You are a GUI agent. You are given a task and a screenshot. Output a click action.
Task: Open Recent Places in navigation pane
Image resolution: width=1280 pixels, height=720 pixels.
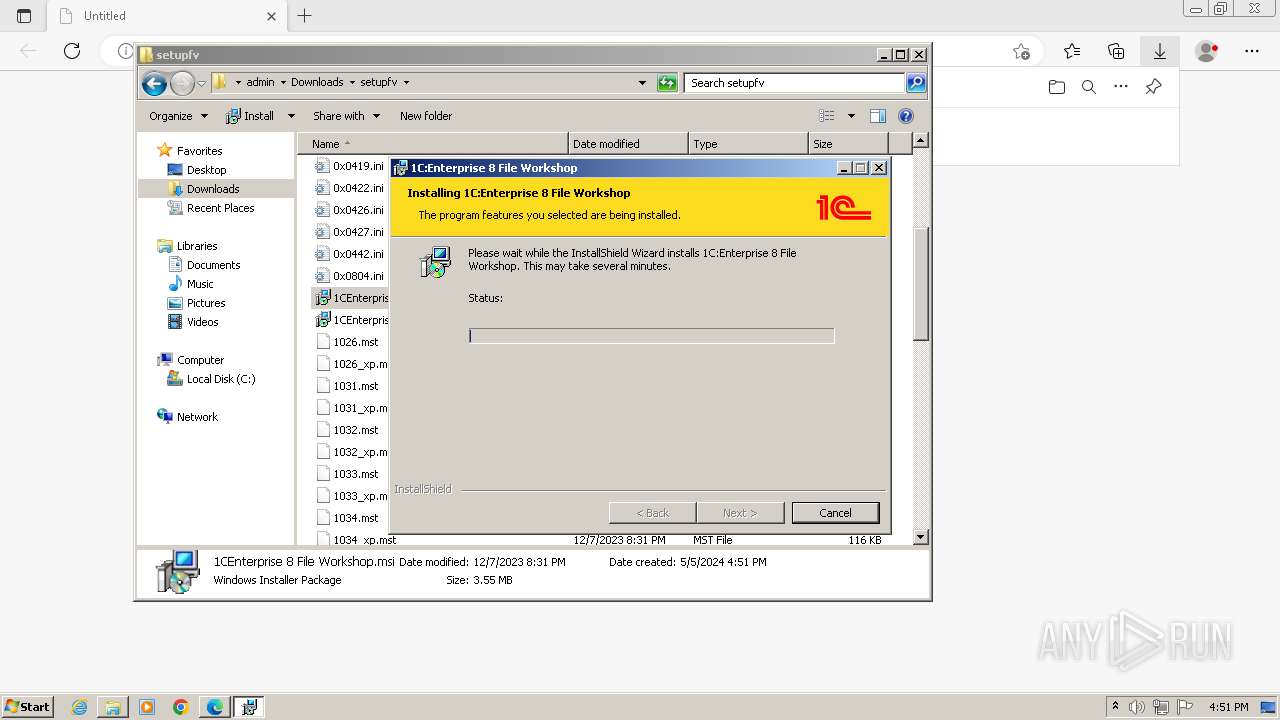pyautogui.click(x=220, y=208)
